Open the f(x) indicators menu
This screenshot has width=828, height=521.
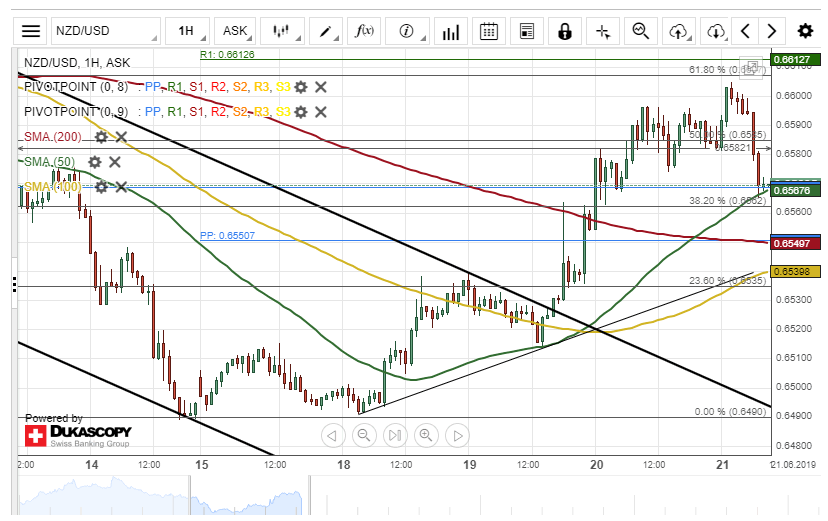(x=364, y=31)
